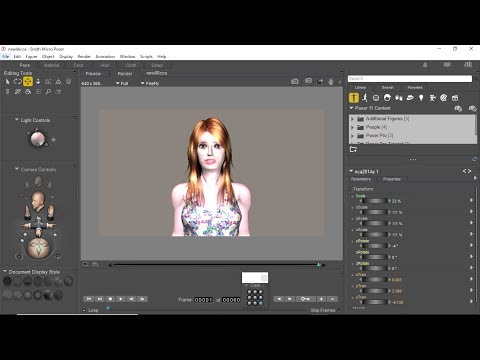Switch to the Render tab above the viewport

tap(125, 73)
